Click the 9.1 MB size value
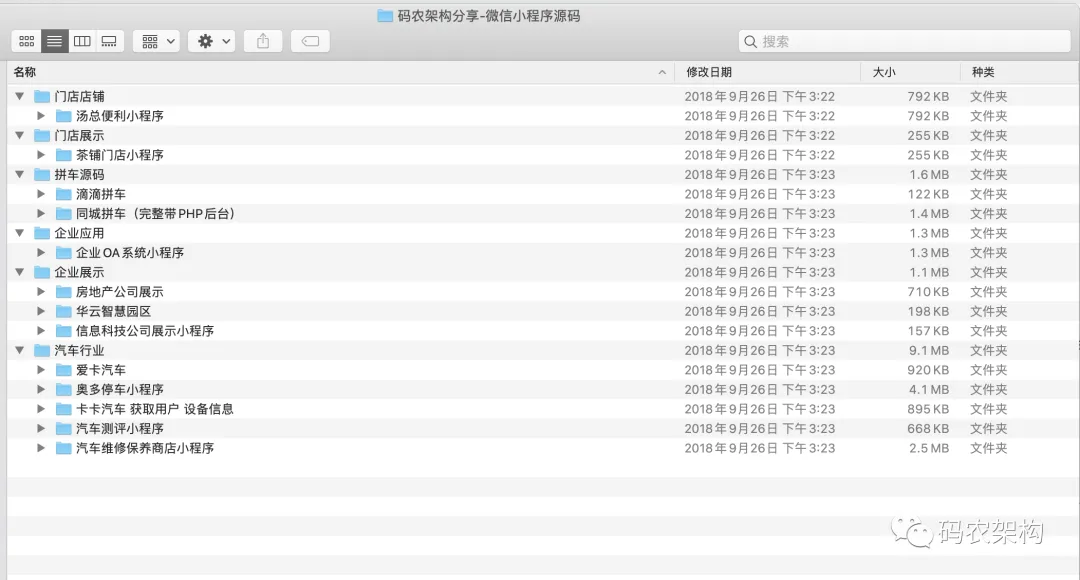The height and width of the screenshot is (580, 1080). 928,350
